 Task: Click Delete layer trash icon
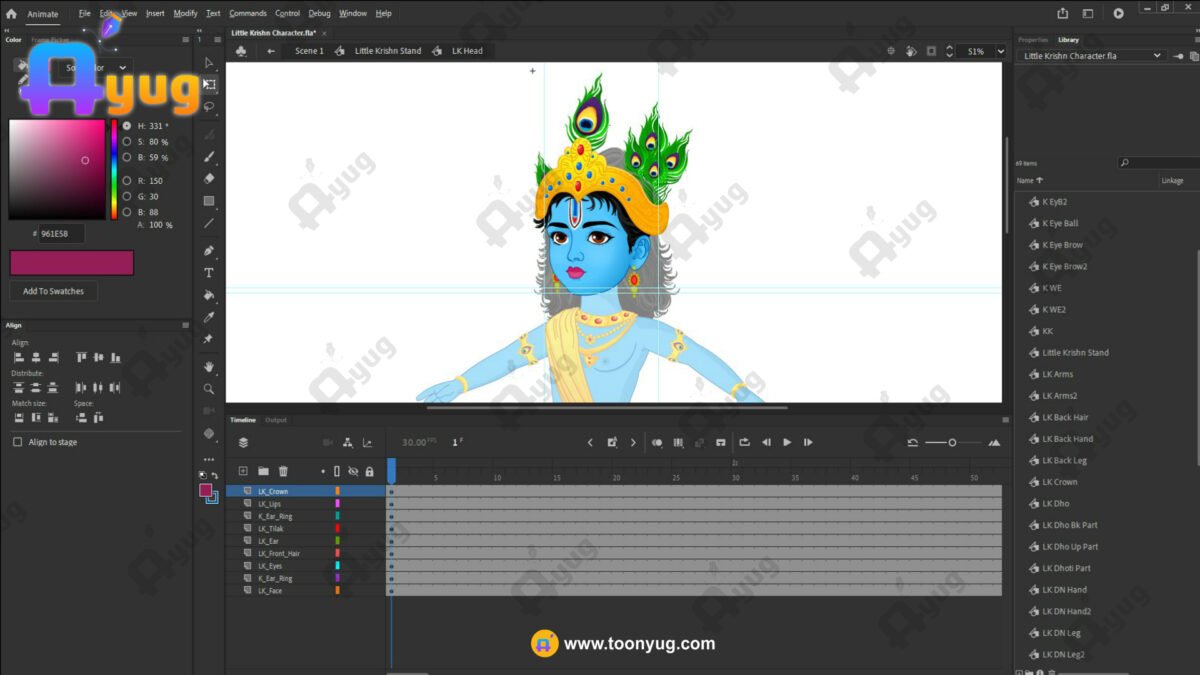click(283, 471)
